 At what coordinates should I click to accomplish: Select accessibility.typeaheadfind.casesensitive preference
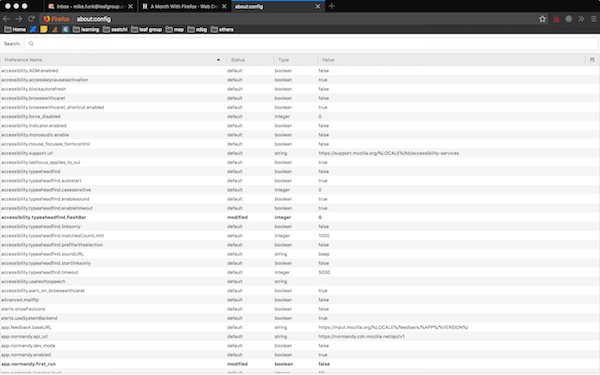click(x=300, y=190)
